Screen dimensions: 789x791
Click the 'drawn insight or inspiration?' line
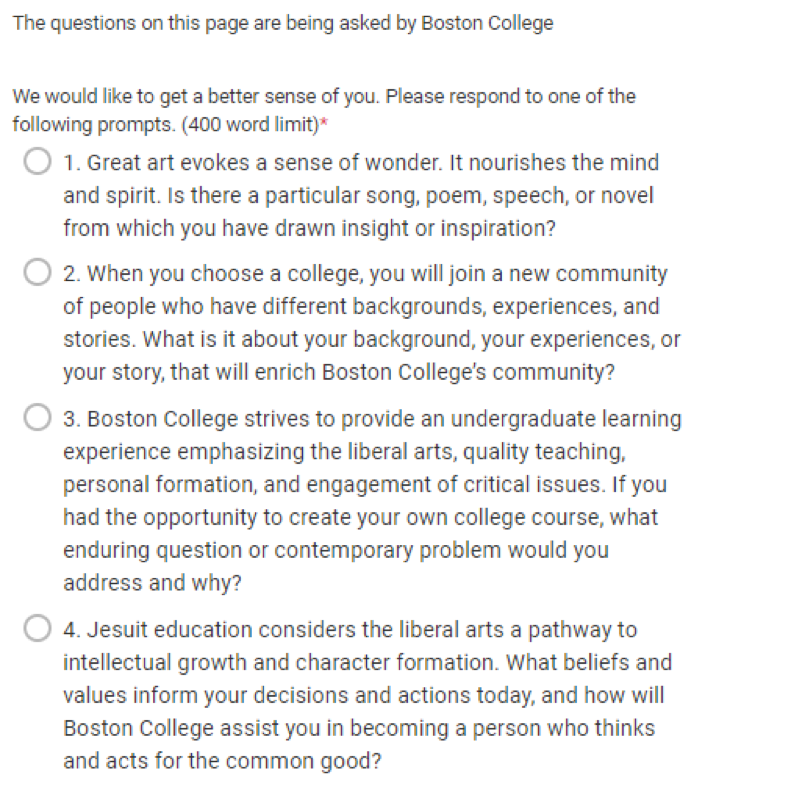(x=309, y=229)
